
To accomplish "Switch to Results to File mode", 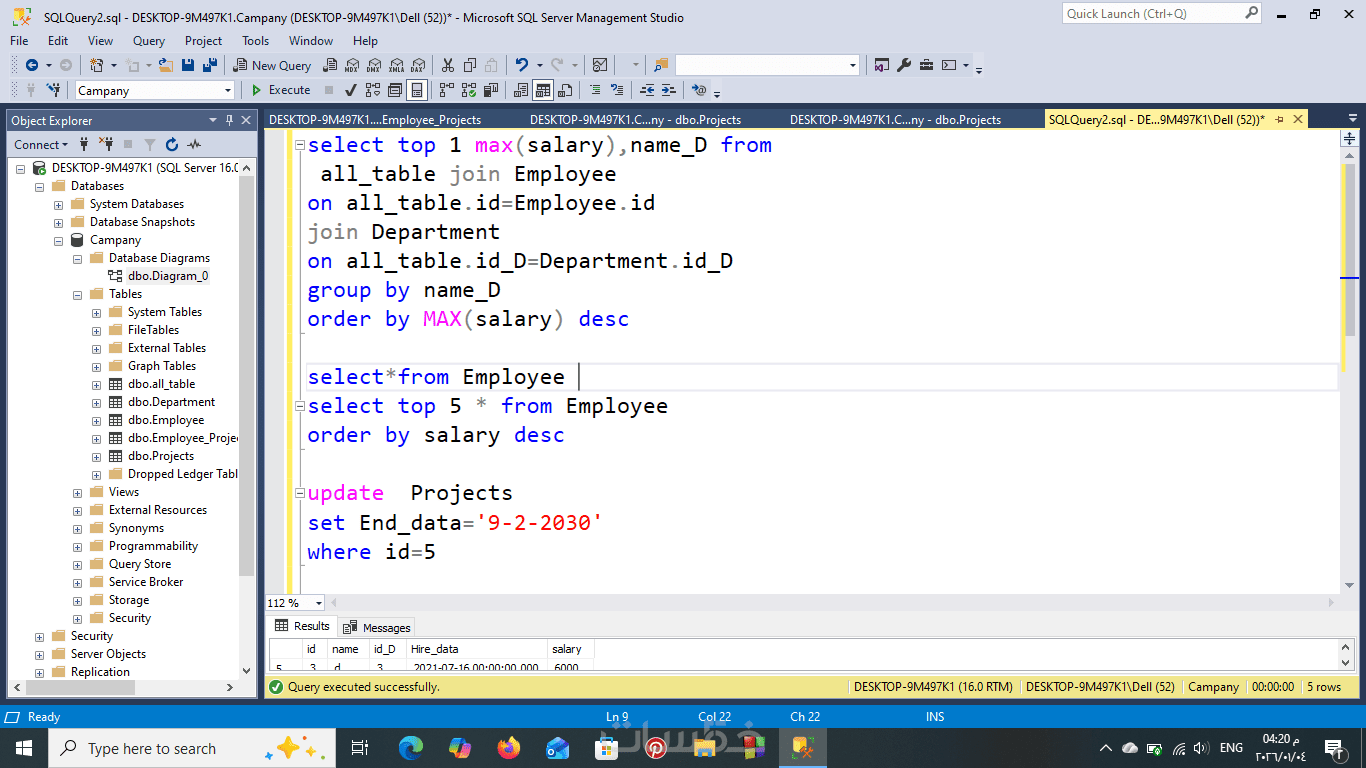I will [565, 90].
